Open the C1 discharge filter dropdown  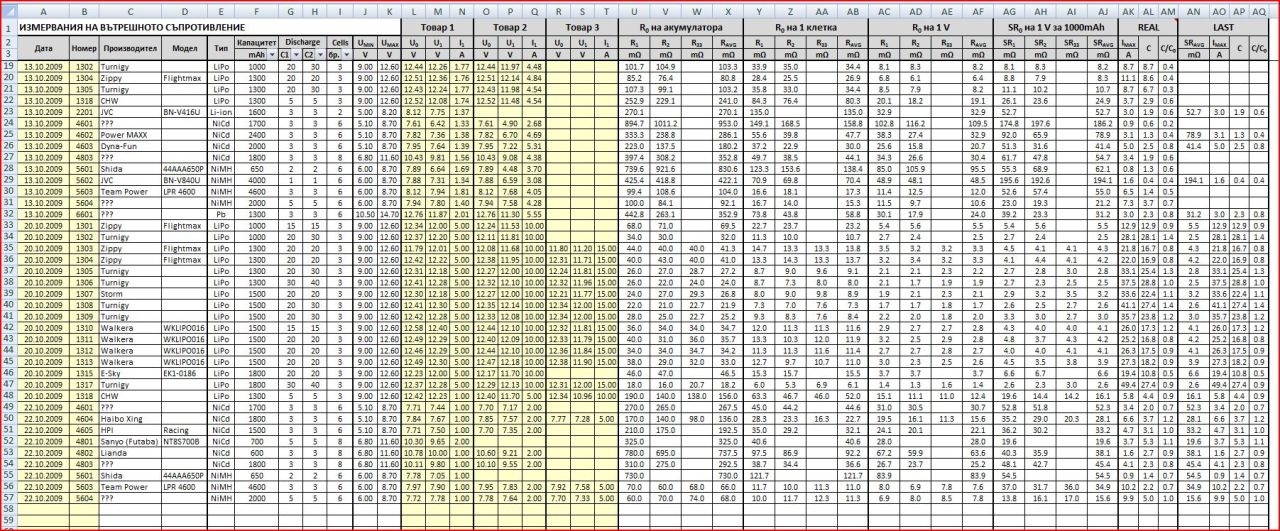[294, 54]
